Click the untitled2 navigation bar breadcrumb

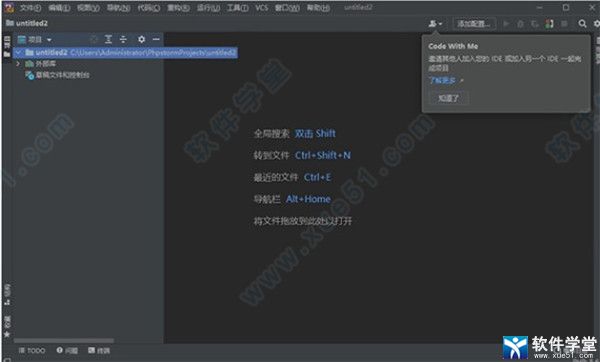click(x=27, y=23)
